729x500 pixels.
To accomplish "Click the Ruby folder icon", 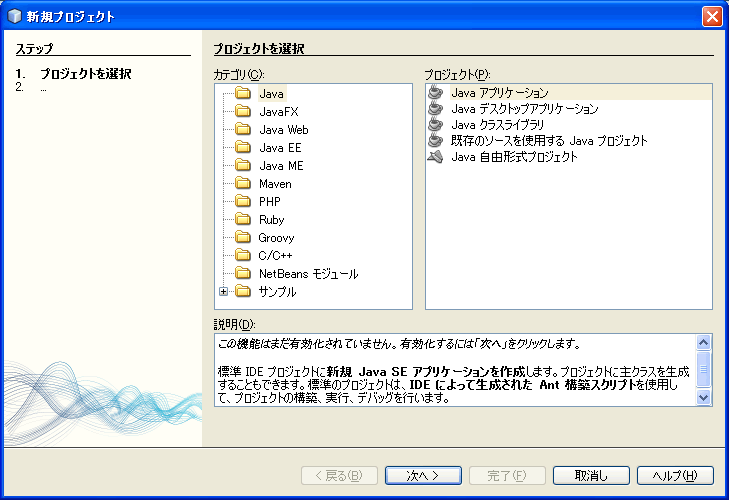I will (243, 219).
